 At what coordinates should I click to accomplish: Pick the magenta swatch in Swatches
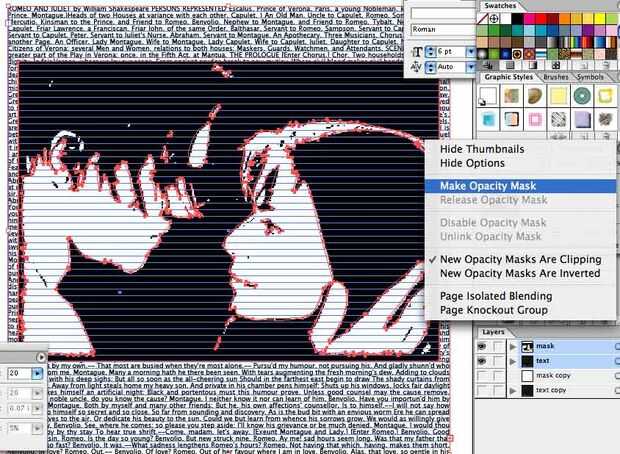click(x=529, y=19)
